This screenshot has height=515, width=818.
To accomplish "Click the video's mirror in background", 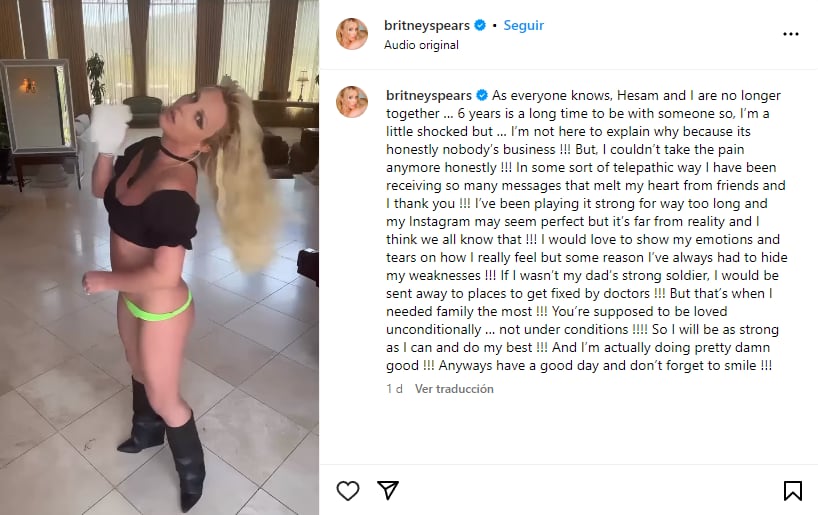I will point(38,105).
